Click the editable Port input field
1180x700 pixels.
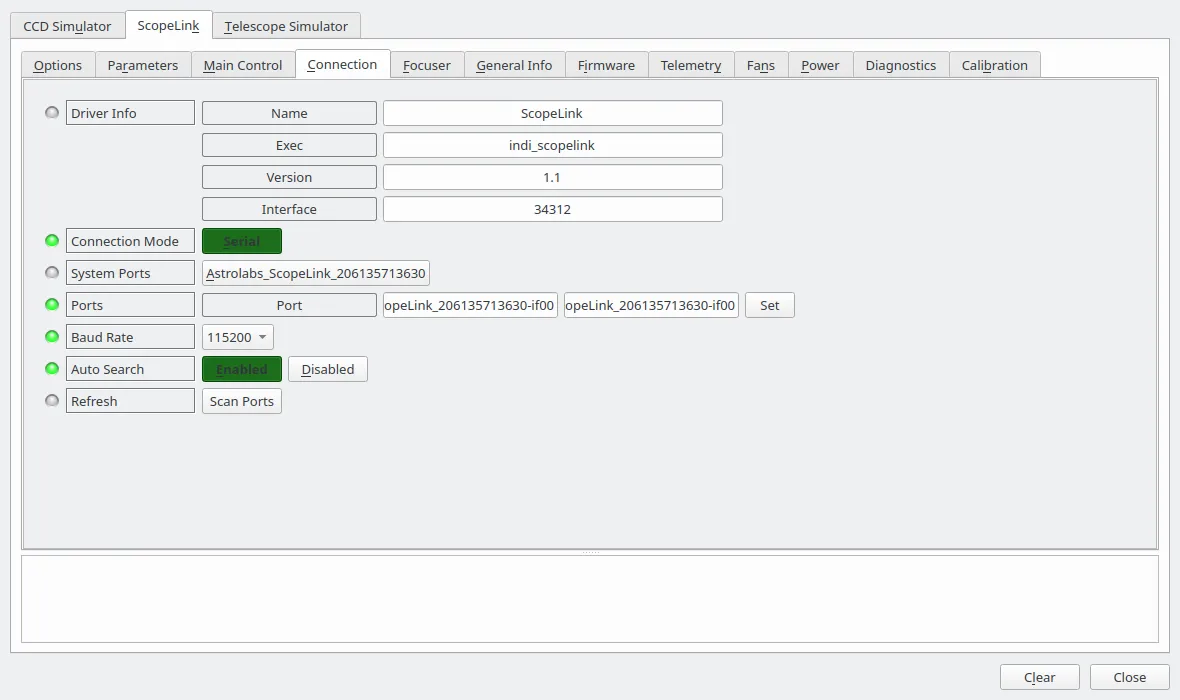(x=651, y=305)
